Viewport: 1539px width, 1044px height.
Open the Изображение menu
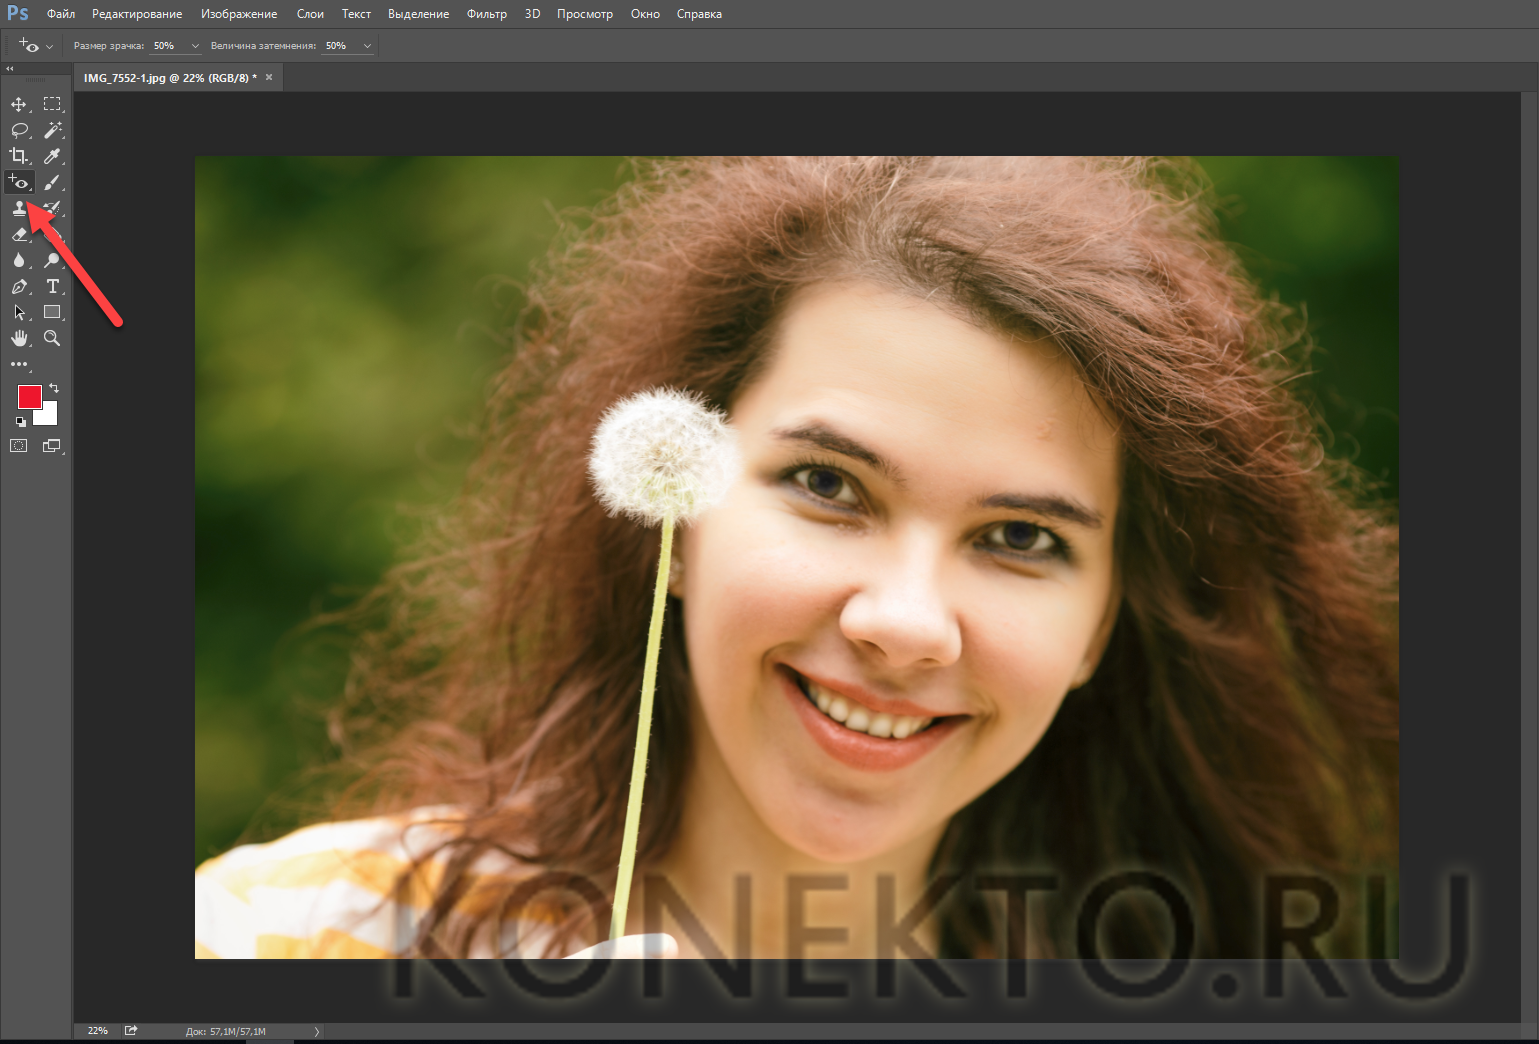coord(239,14)
